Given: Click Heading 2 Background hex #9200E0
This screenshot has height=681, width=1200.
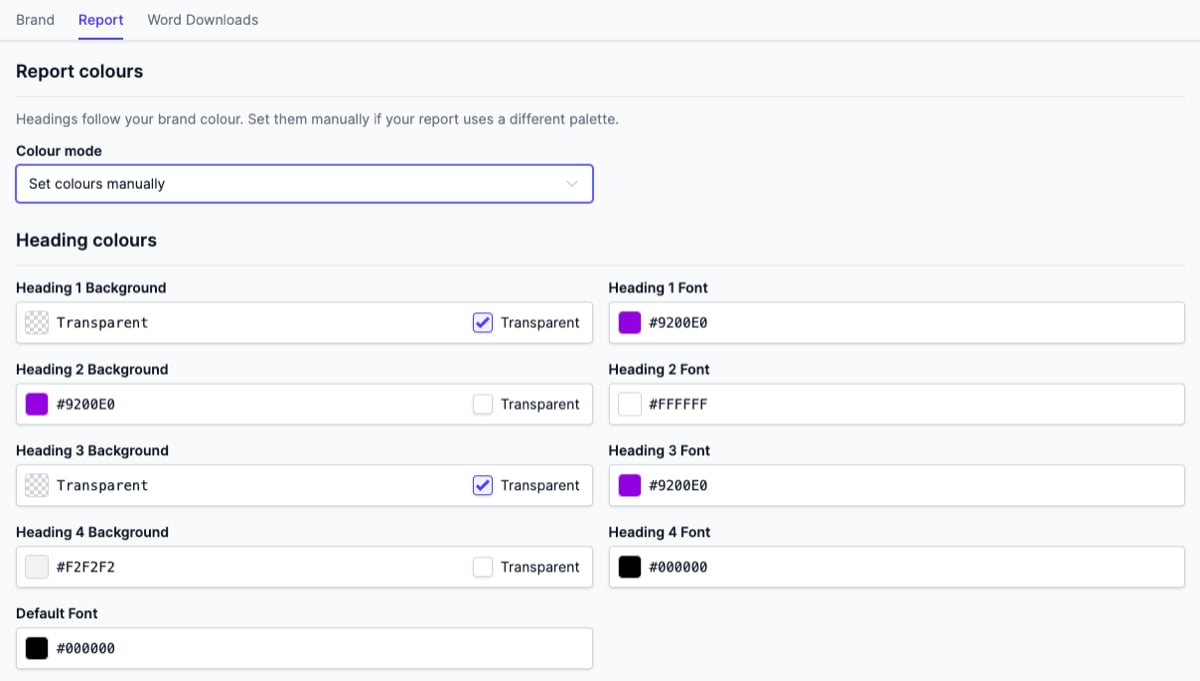Looking at the screenshot, I should (x=86, y=404).
